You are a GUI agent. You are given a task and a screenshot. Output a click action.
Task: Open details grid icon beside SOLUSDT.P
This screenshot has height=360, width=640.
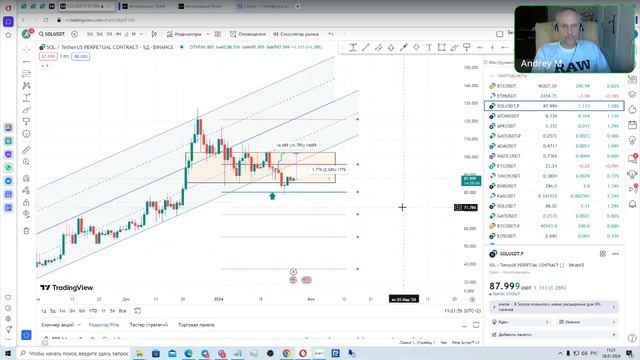[x=602, y=254]
